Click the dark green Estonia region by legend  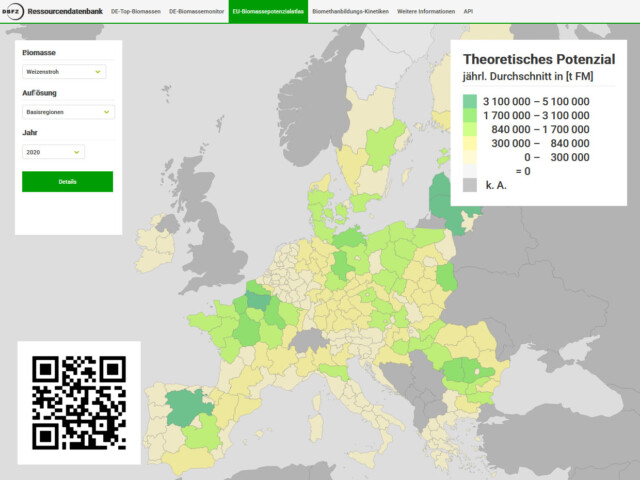(440, 190)
